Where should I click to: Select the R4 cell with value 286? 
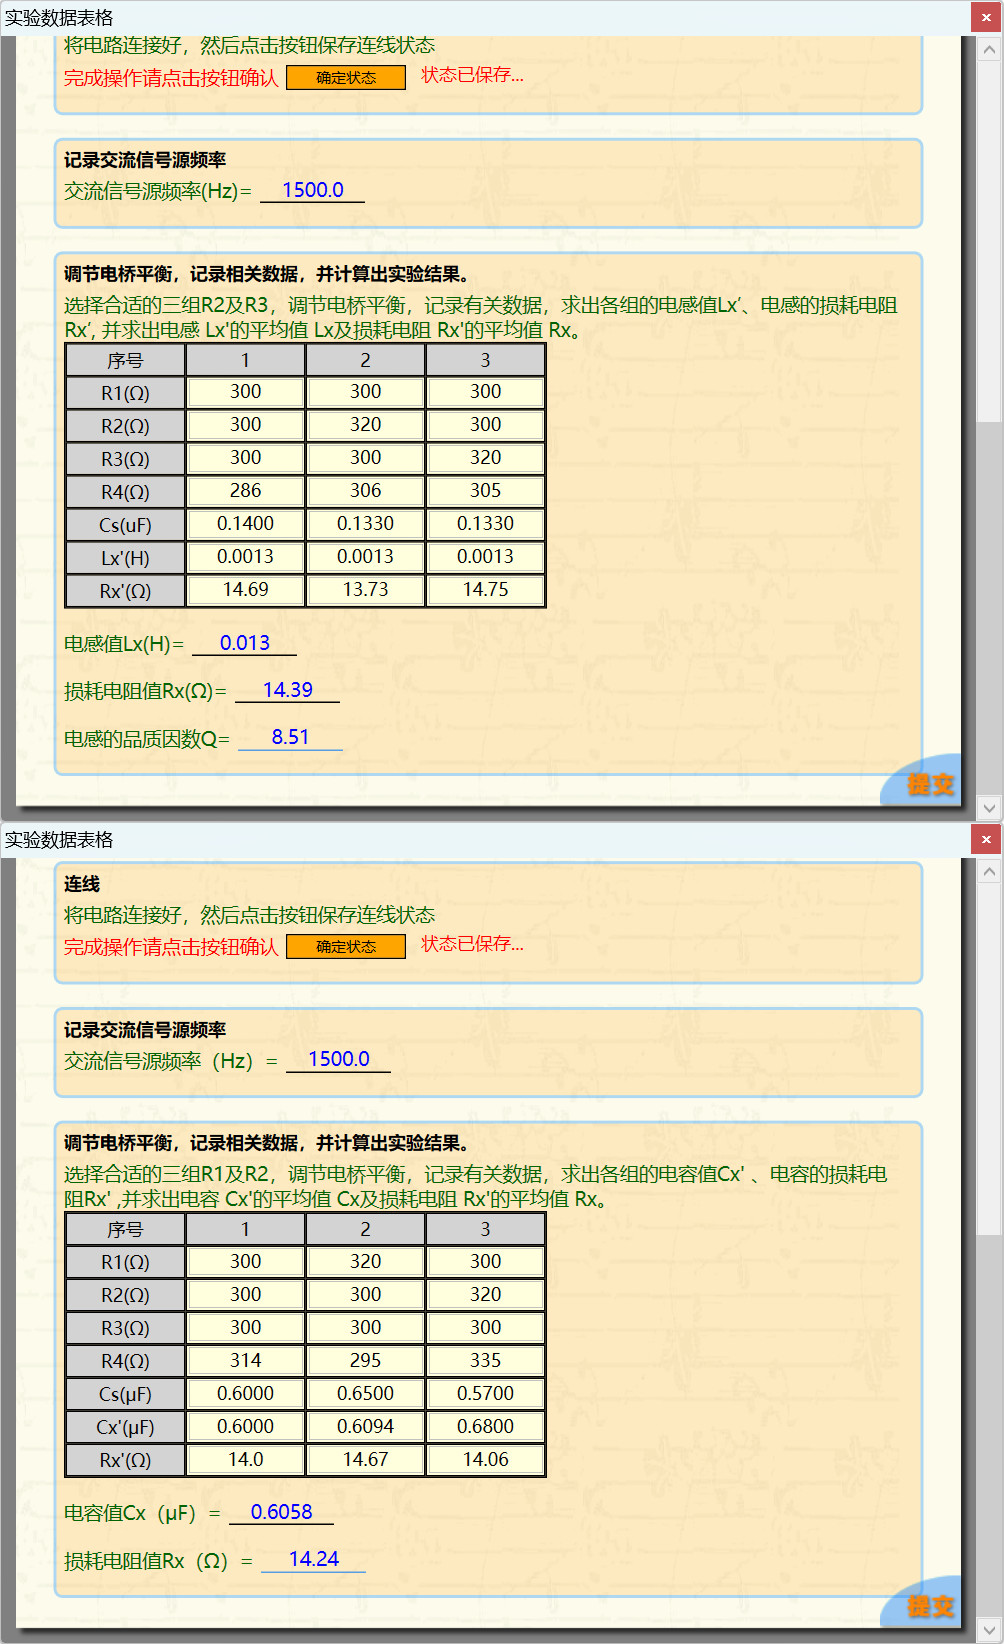(245, 491)
